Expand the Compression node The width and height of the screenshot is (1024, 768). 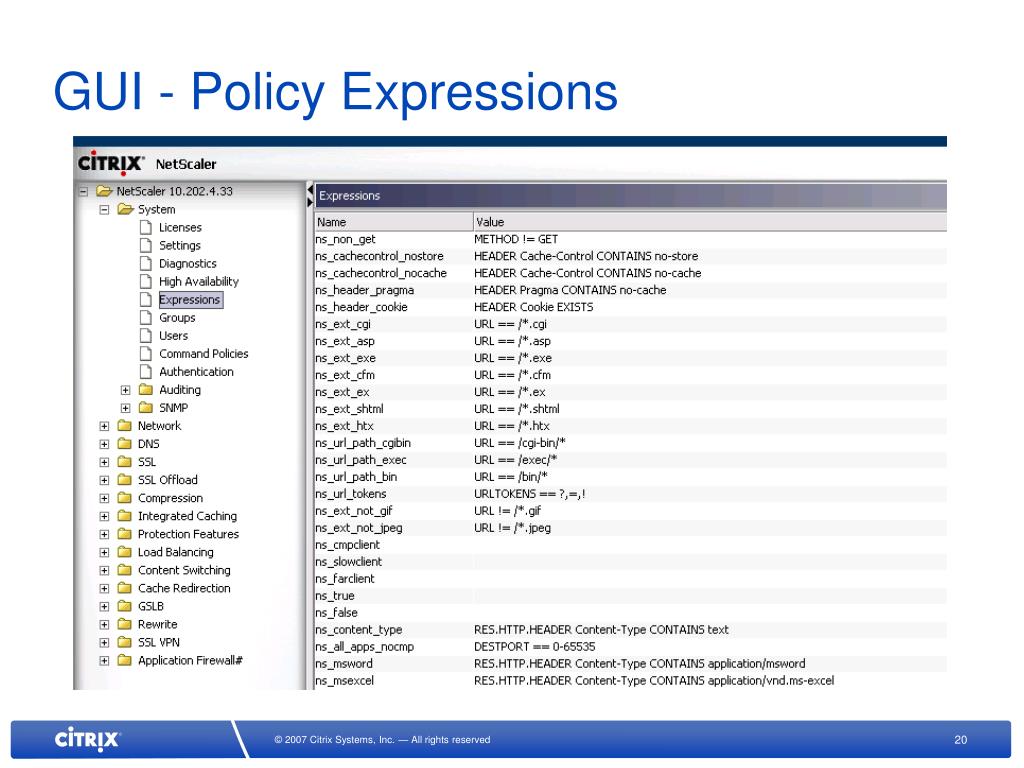(104, 498)
